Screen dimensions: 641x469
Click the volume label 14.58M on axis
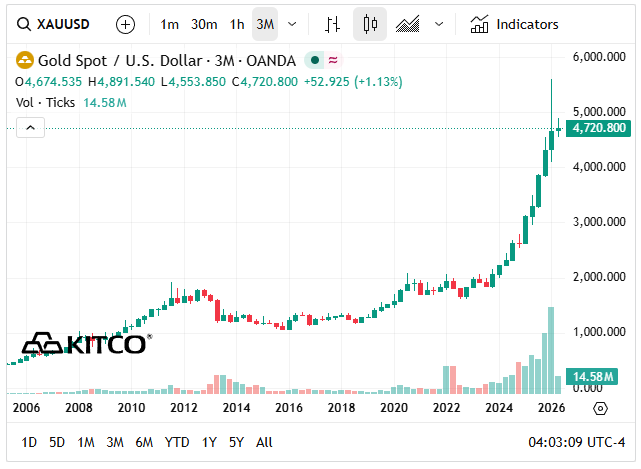(x=592, y=377)
